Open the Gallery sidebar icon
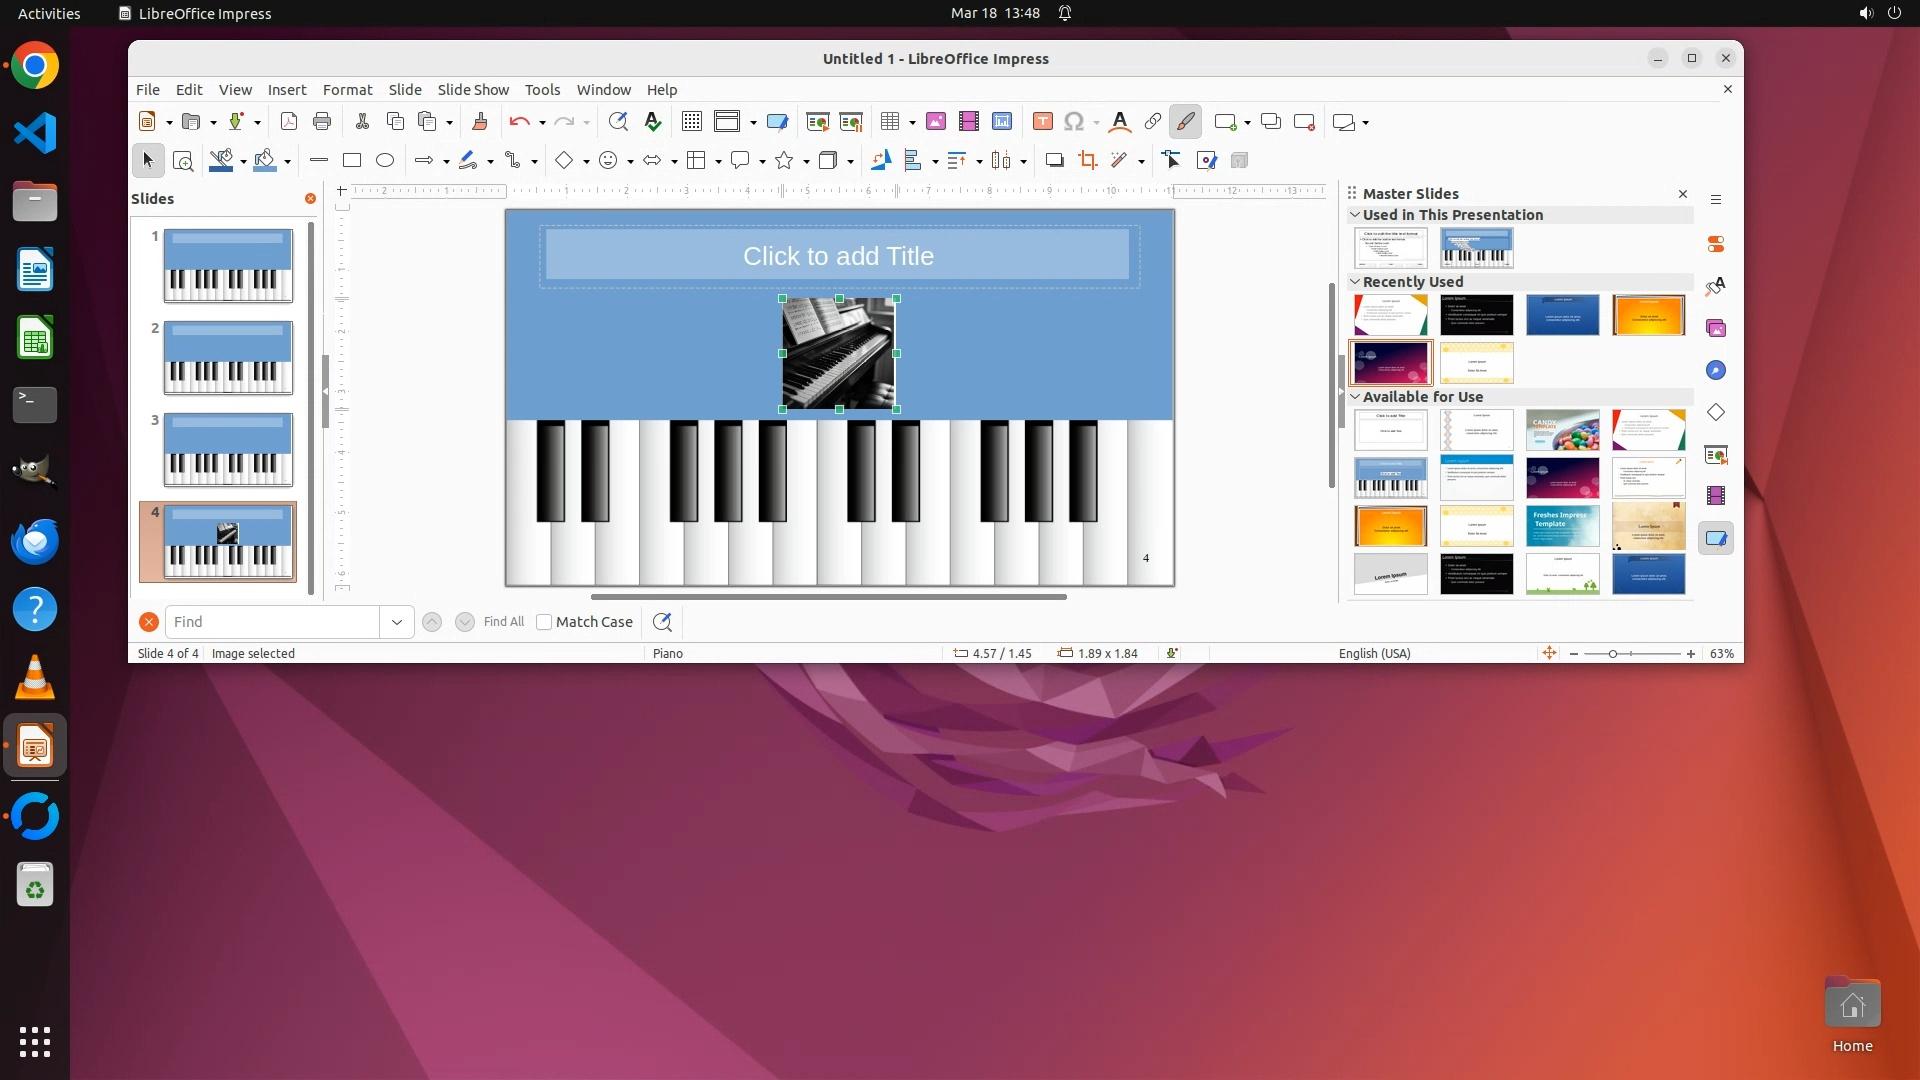Screen dimensions: 1920x1080 [1716, 328]
